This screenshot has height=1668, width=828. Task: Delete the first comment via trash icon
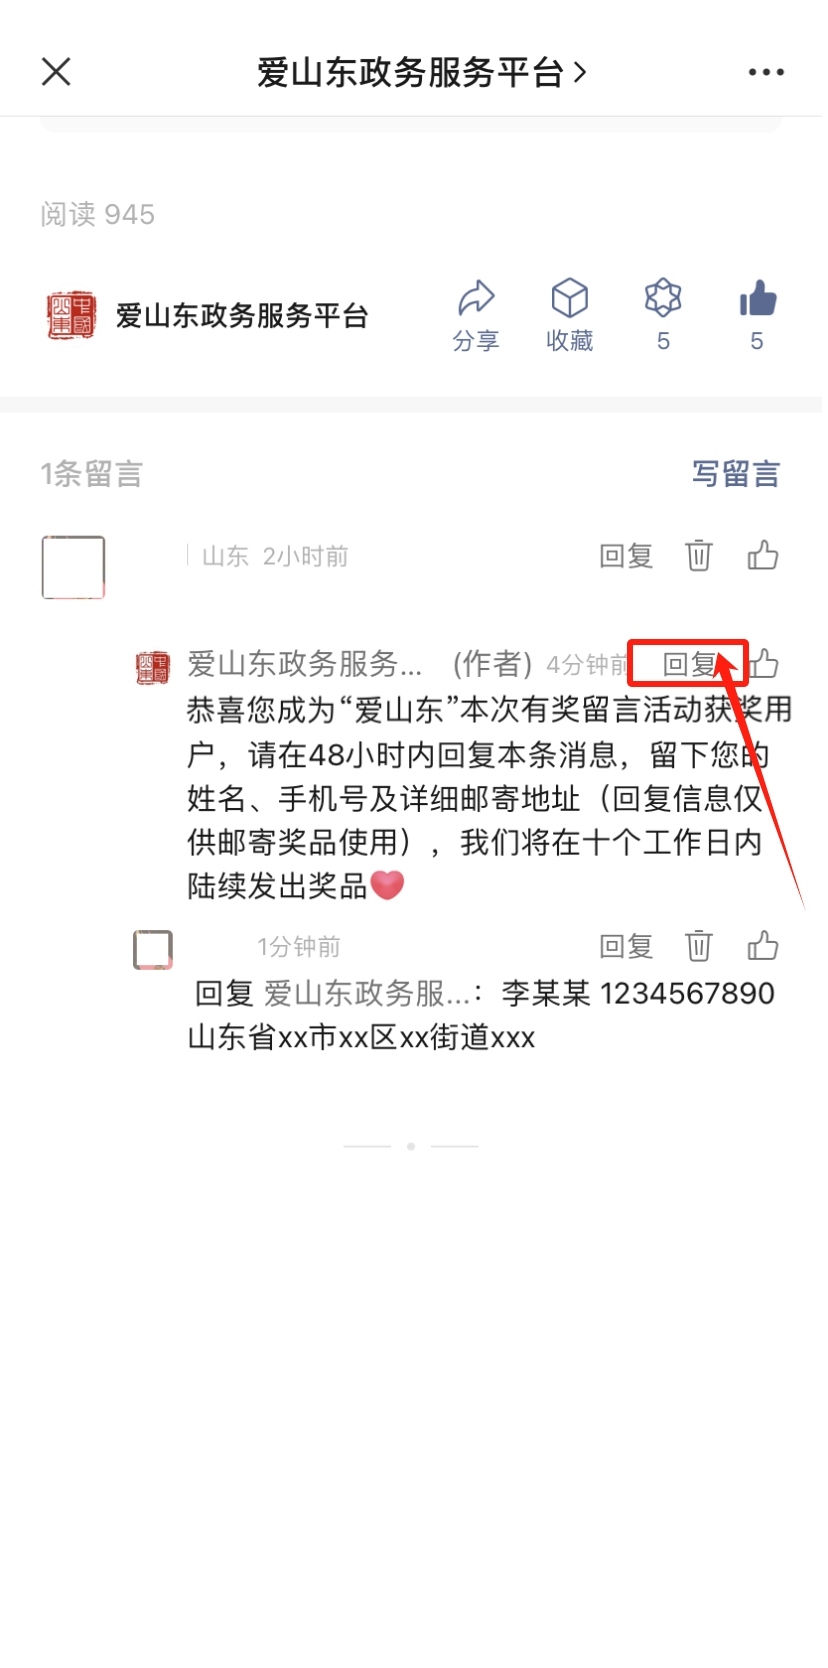coord(699,555)
